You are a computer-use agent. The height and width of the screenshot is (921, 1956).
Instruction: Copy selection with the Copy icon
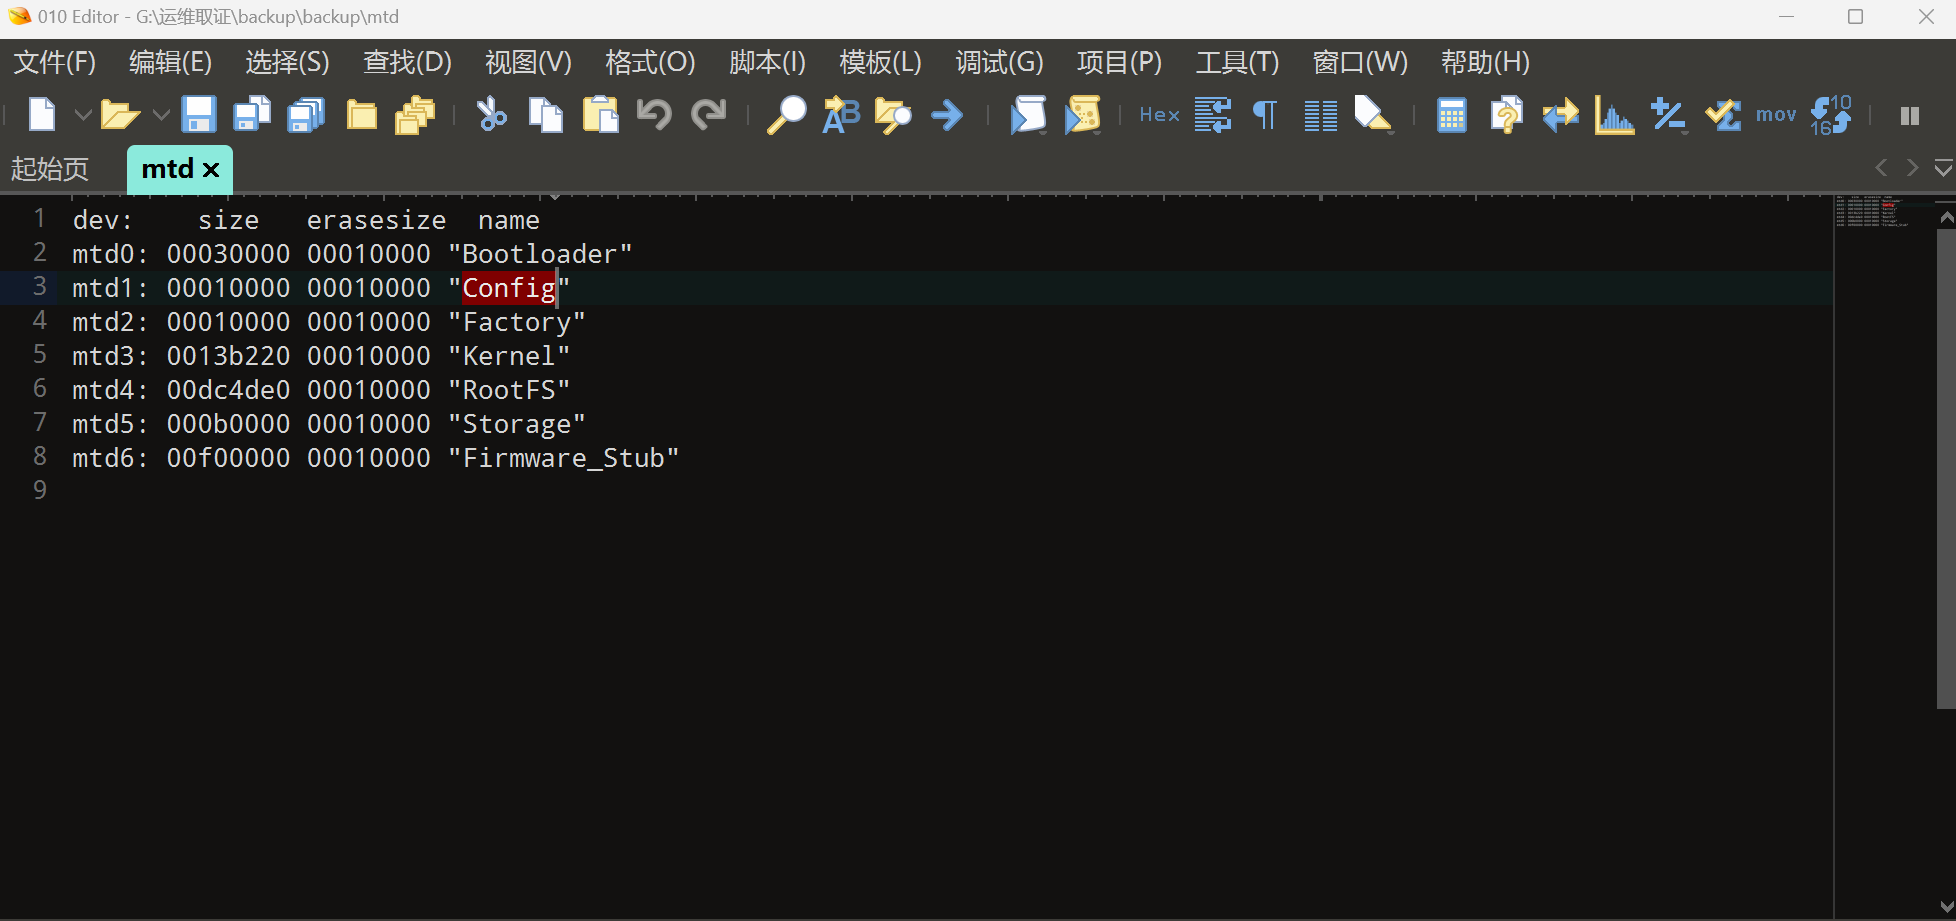pyautogui.click(x=545, y=115)
